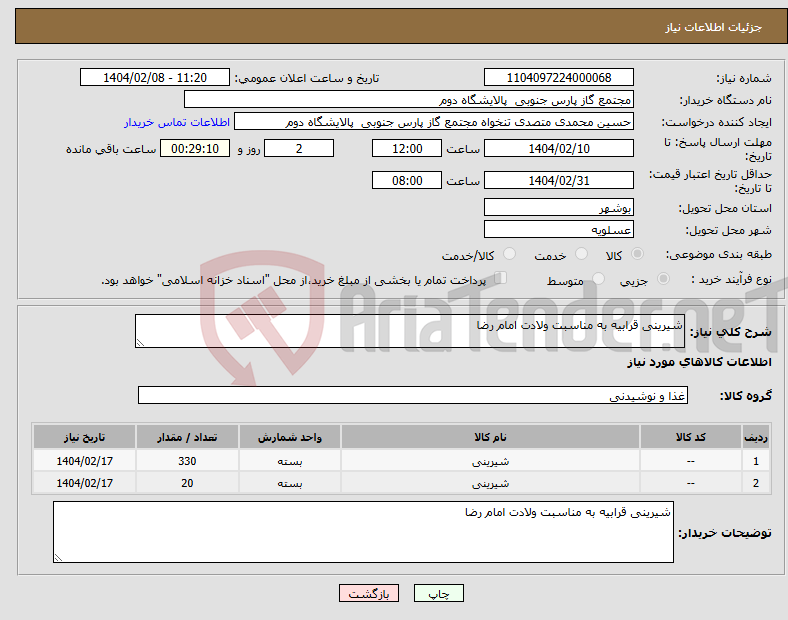Select the کالا/خدمت radio button
The width and height of the screenshot is (788, 620).
pyautogui.click(x=510, y=254)
